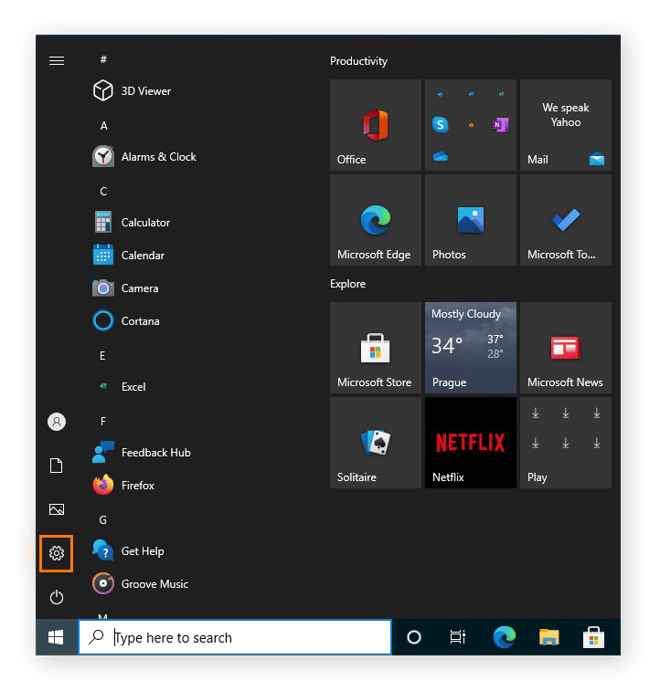The image size is (660, 691).
Task: Click the Cortana circle on taskbar
Action: tap(414, 637)
